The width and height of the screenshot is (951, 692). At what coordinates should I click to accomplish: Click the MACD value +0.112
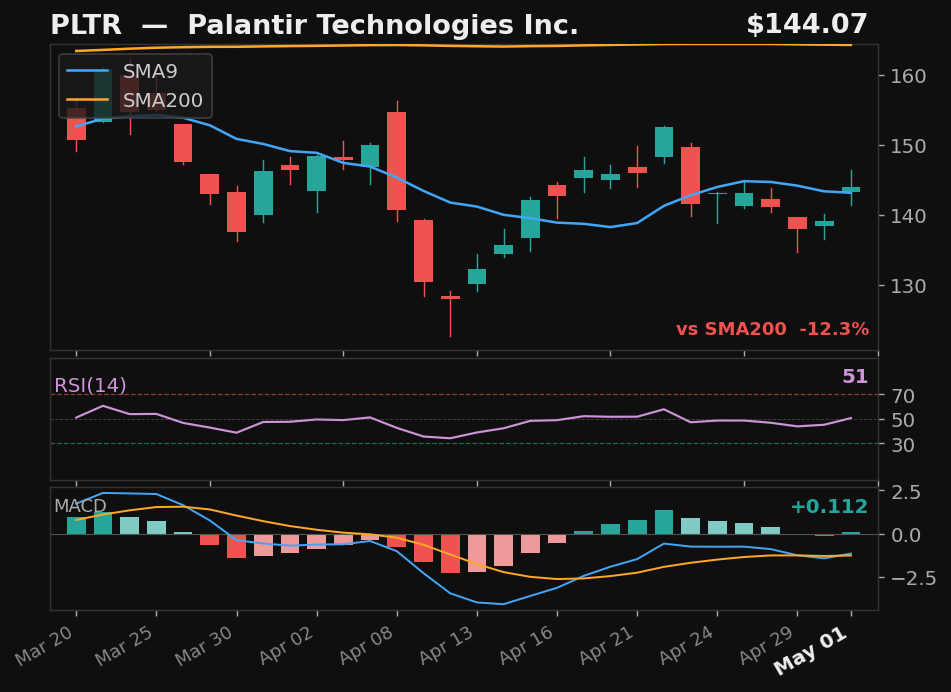(x=829, y=506)
